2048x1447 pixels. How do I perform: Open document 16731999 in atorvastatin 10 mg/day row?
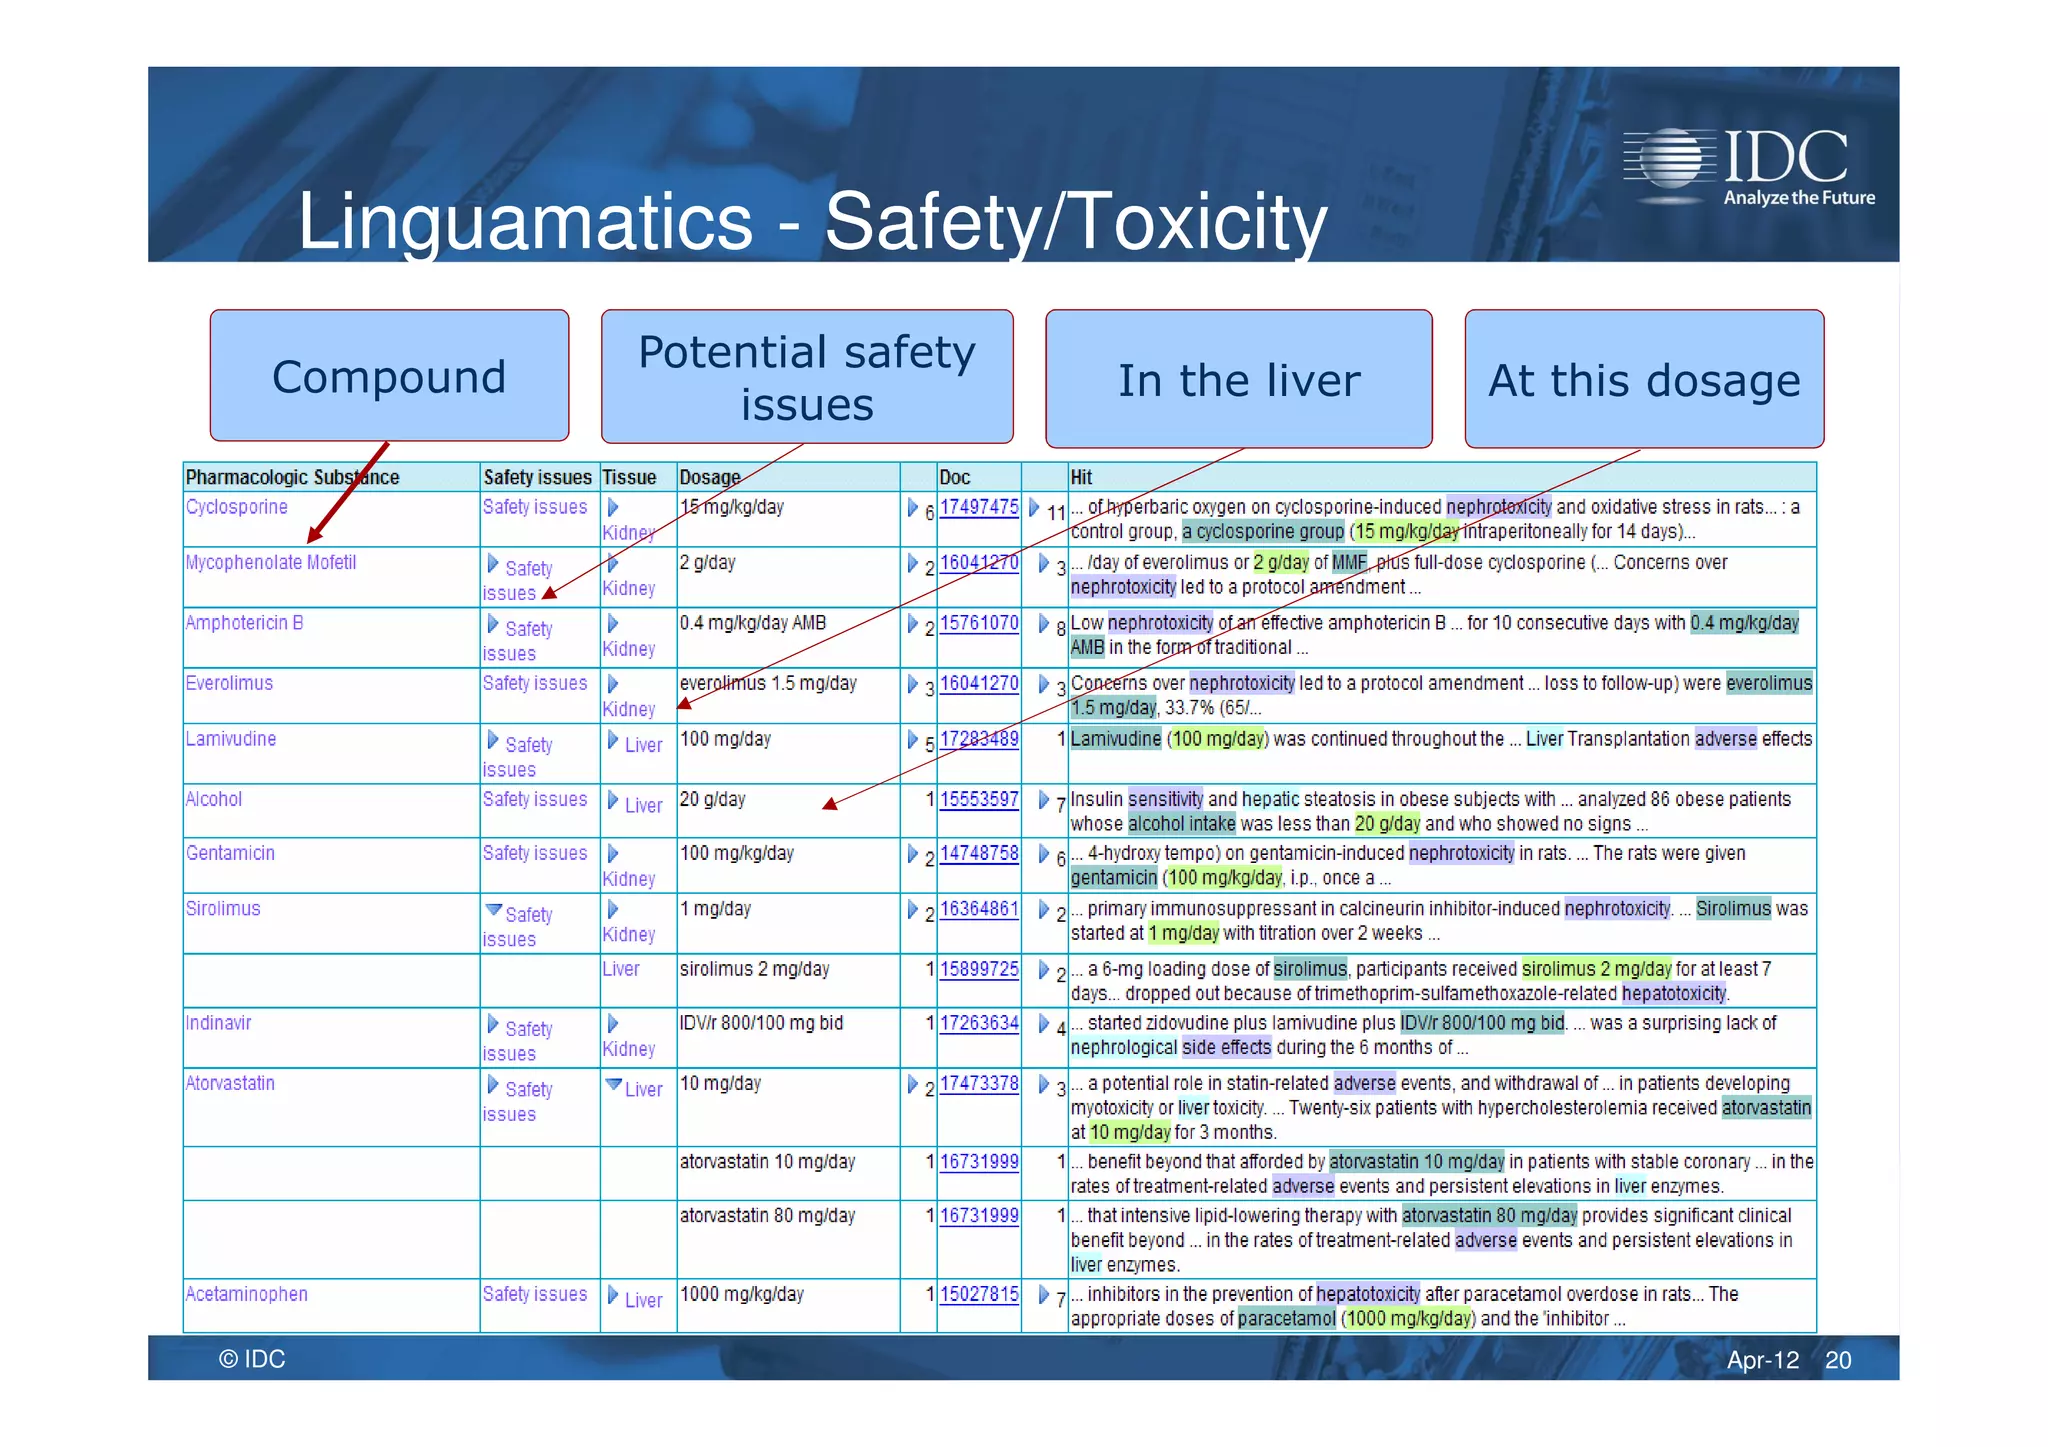pos(979,1162)
